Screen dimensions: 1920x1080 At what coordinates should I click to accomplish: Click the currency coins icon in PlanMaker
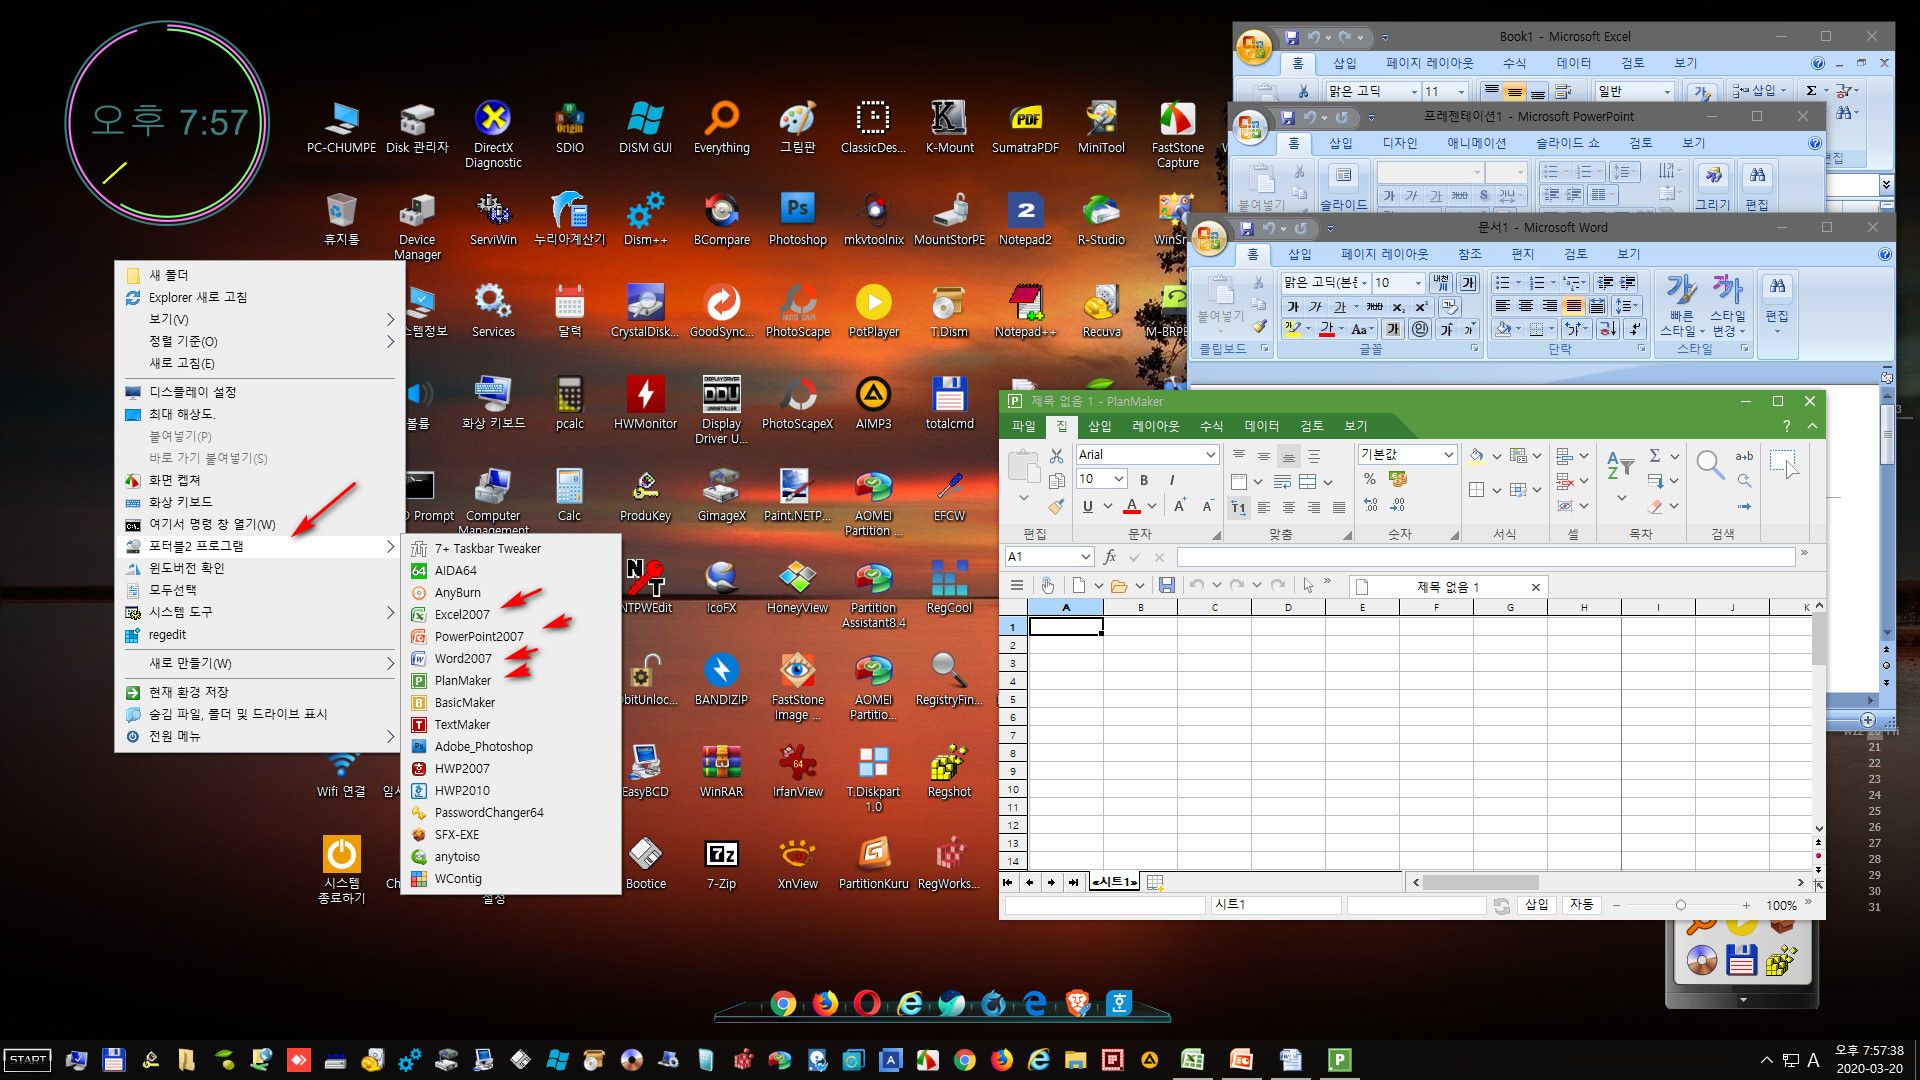tap(1398, 479)
